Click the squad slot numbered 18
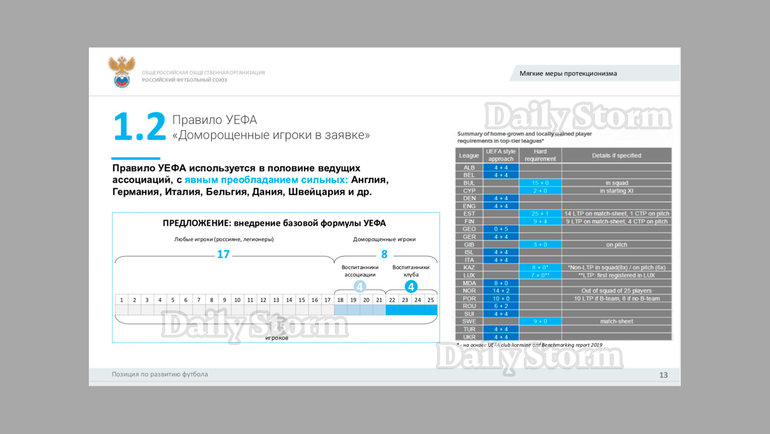Image resolution: width=770 pixels, height=434 pixels. [340, 299]
